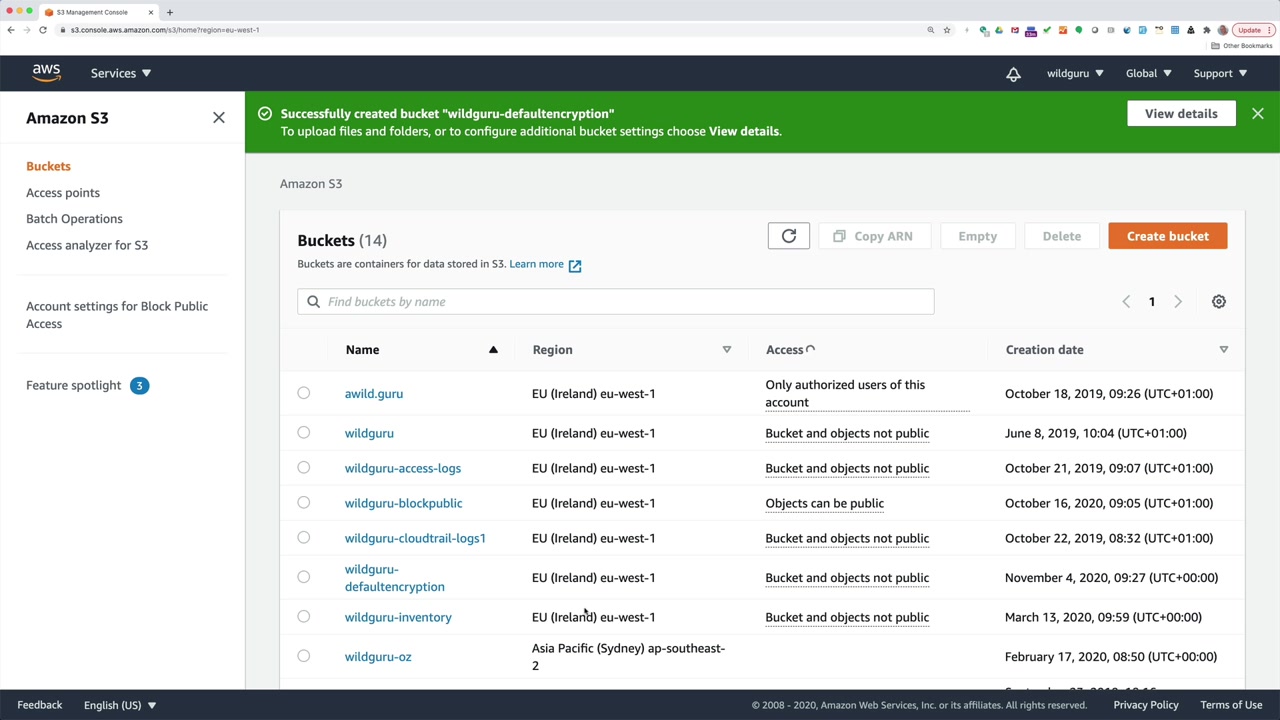The height and width of the screenshot is (720, 1280).
Task: Open the wildguru-access-logs bucket link
Action: (x=402, y=468)
